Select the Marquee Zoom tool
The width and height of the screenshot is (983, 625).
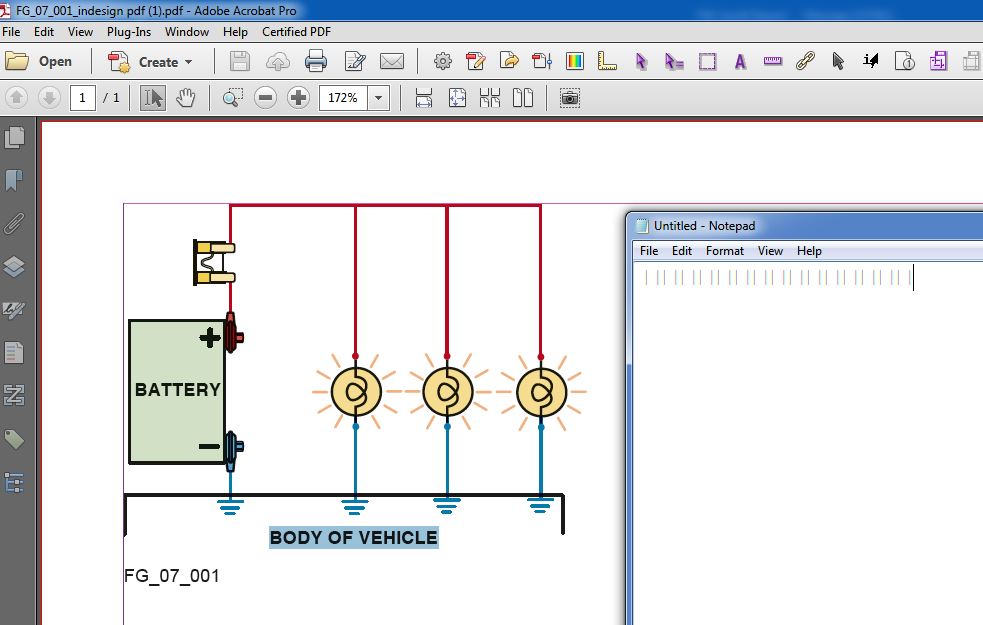pyautogui.click(x=232, y=97)
